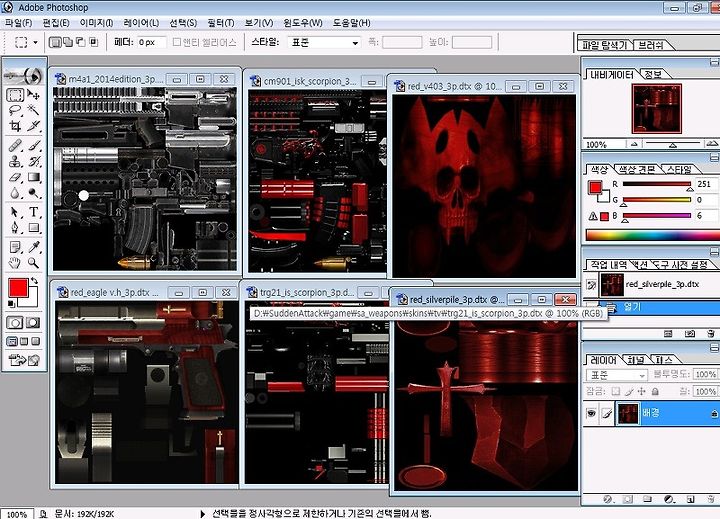Enable Add to Selection mode
This screenshot has height=519, width=720.
coord(68,42)
